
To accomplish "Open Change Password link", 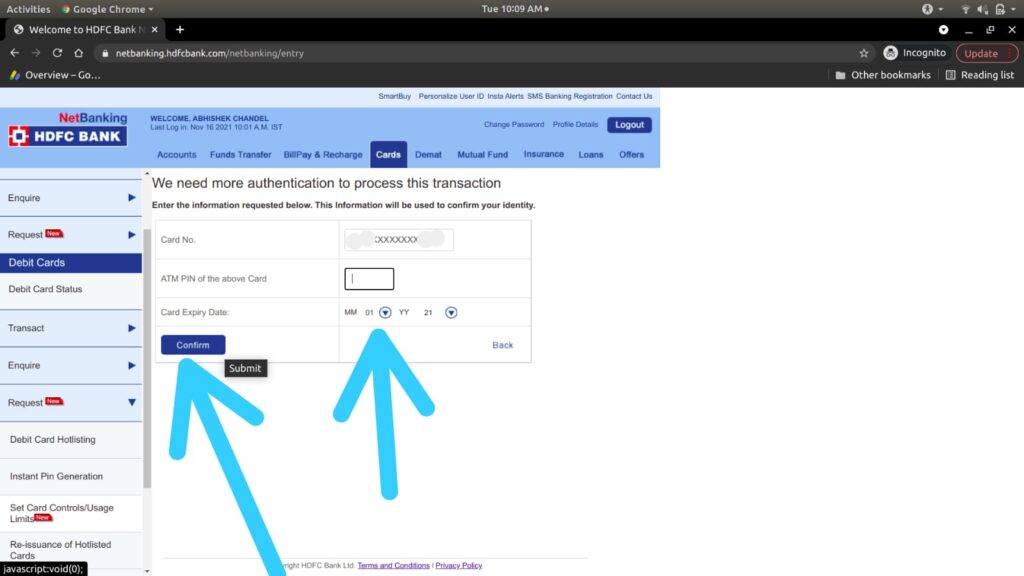I will point(514,124).
